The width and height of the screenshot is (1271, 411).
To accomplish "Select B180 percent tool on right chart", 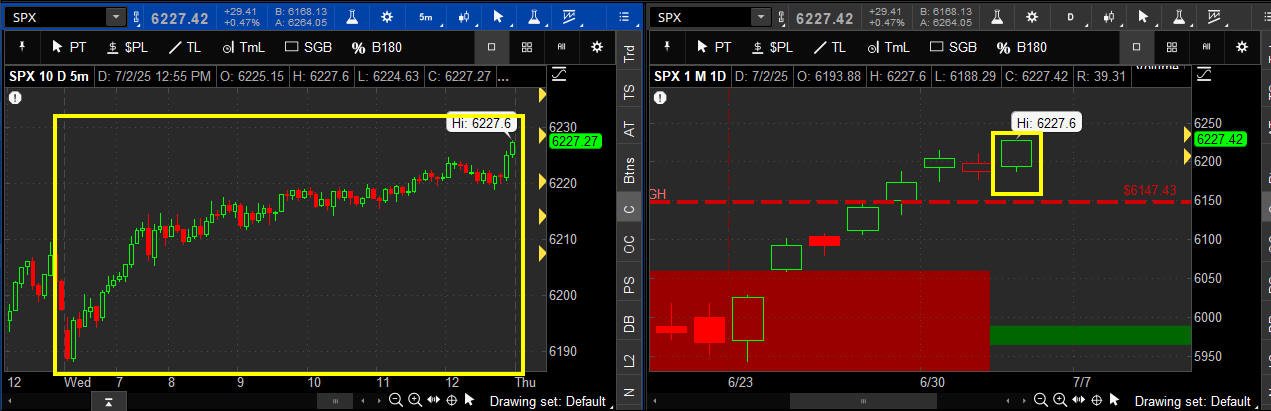I will click(1020, 47).
